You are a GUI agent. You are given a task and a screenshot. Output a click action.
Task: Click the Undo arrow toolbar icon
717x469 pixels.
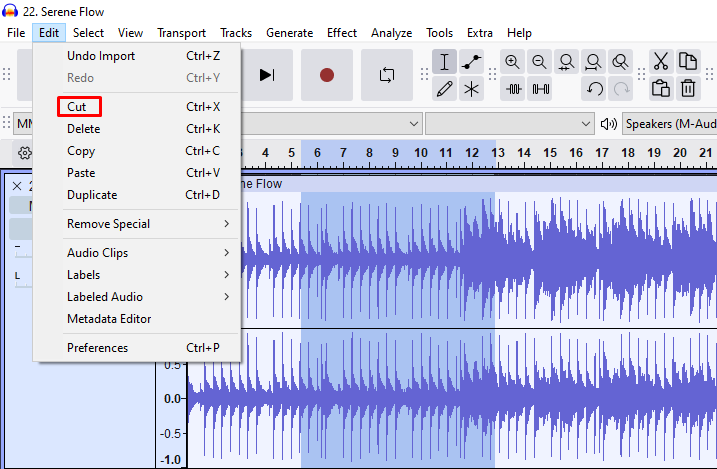click(594, 89)
